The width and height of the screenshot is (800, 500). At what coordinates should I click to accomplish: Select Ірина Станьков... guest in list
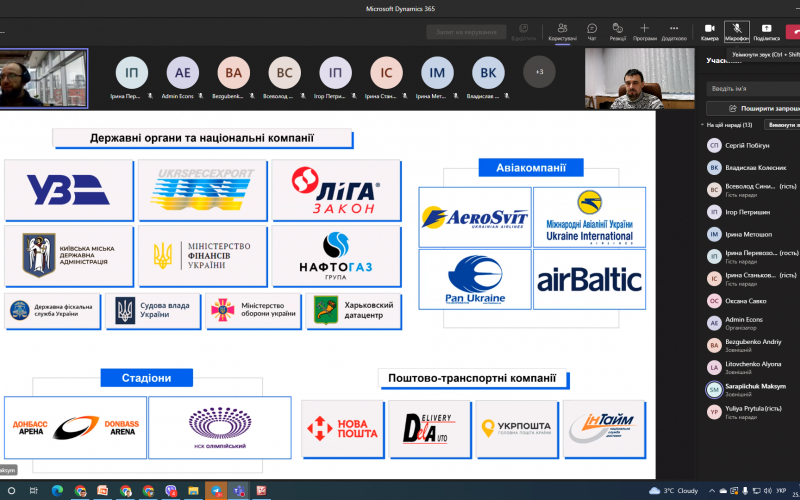(752, 279)
